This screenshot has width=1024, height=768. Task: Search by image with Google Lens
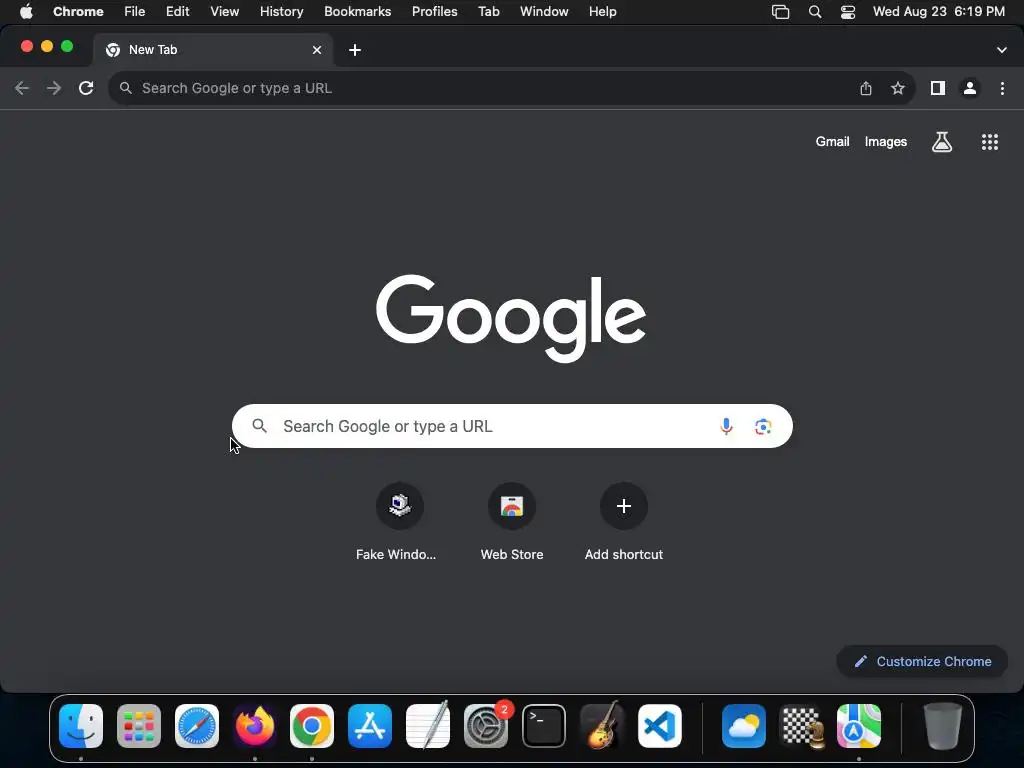[763, 426]
